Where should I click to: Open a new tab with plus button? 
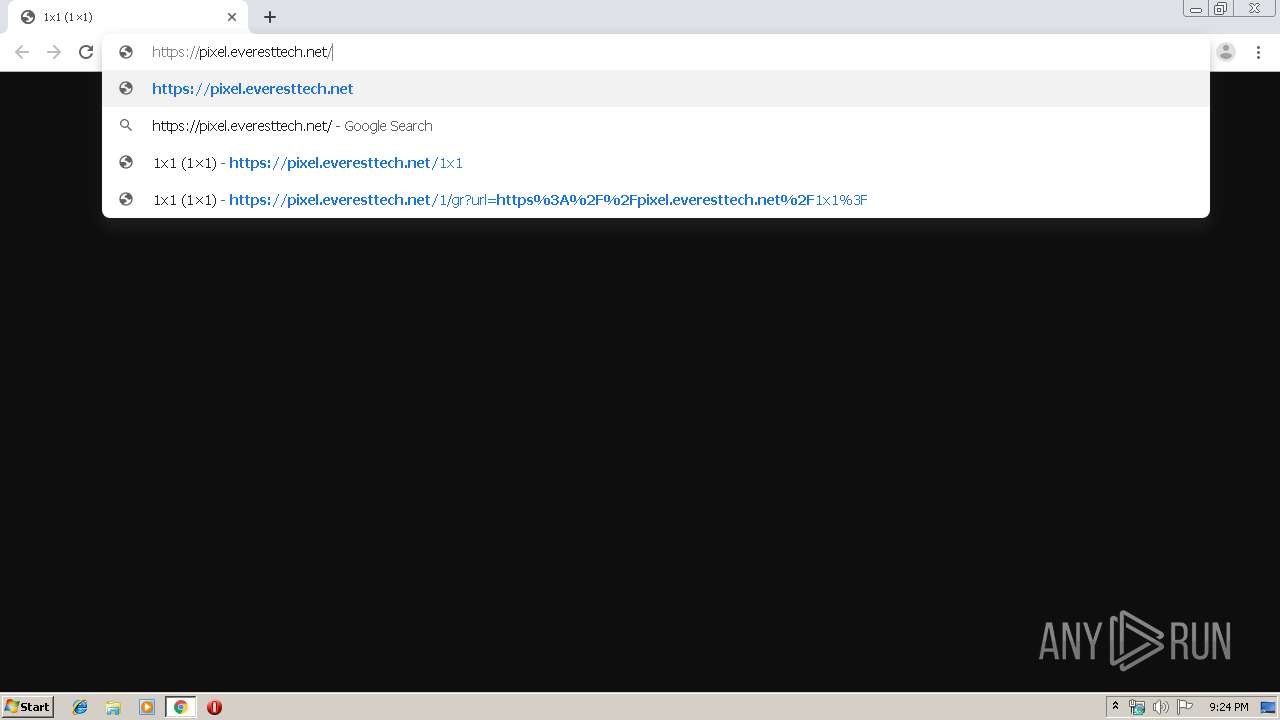point(270,17)
